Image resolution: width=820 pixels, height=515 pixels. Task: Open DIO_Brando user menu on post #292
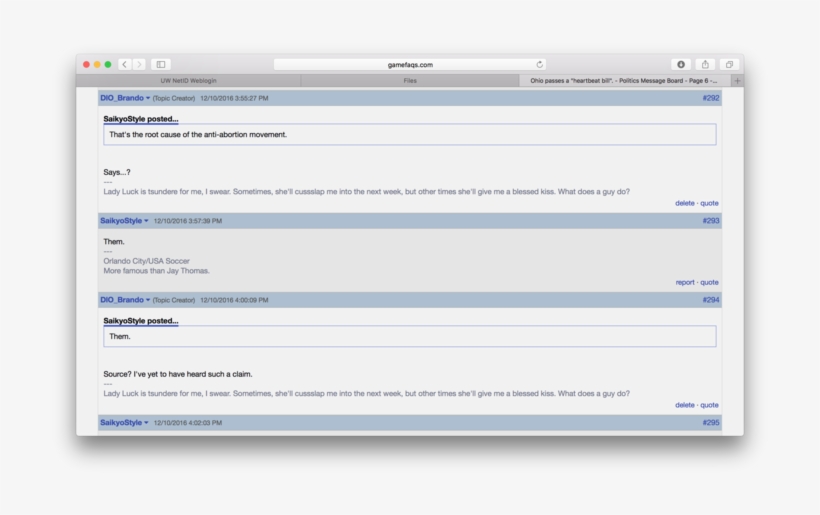coord(125,98)
